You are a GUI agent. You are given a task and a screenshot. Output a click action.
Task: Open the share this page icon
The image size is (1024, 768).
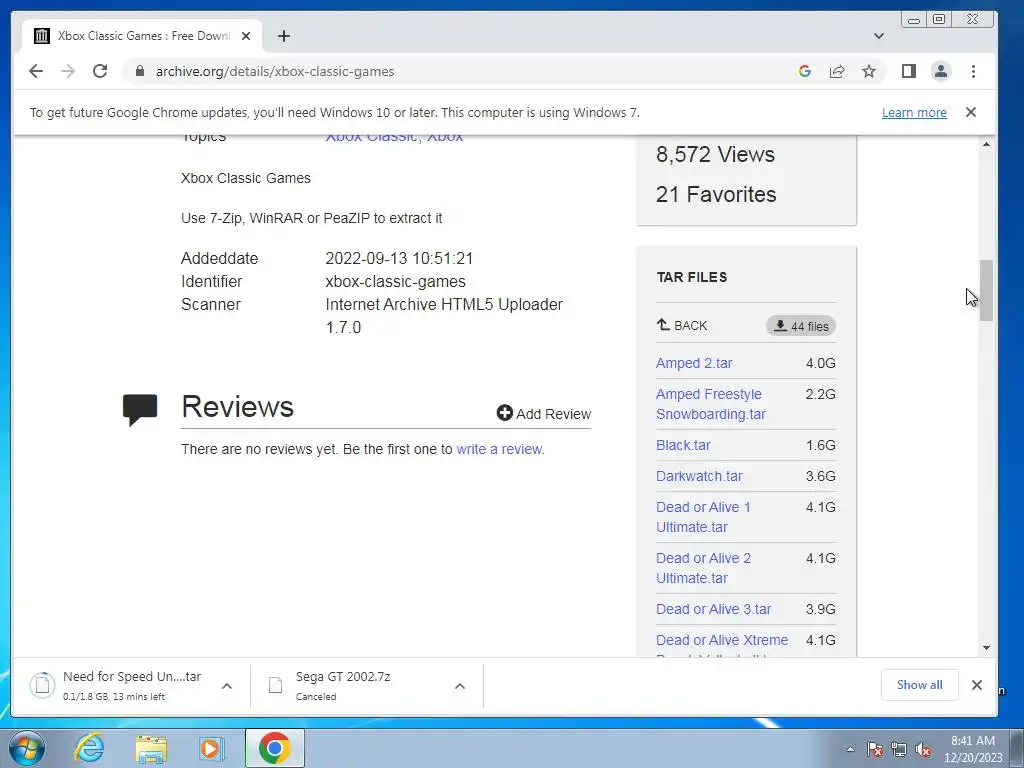(837, 71)
